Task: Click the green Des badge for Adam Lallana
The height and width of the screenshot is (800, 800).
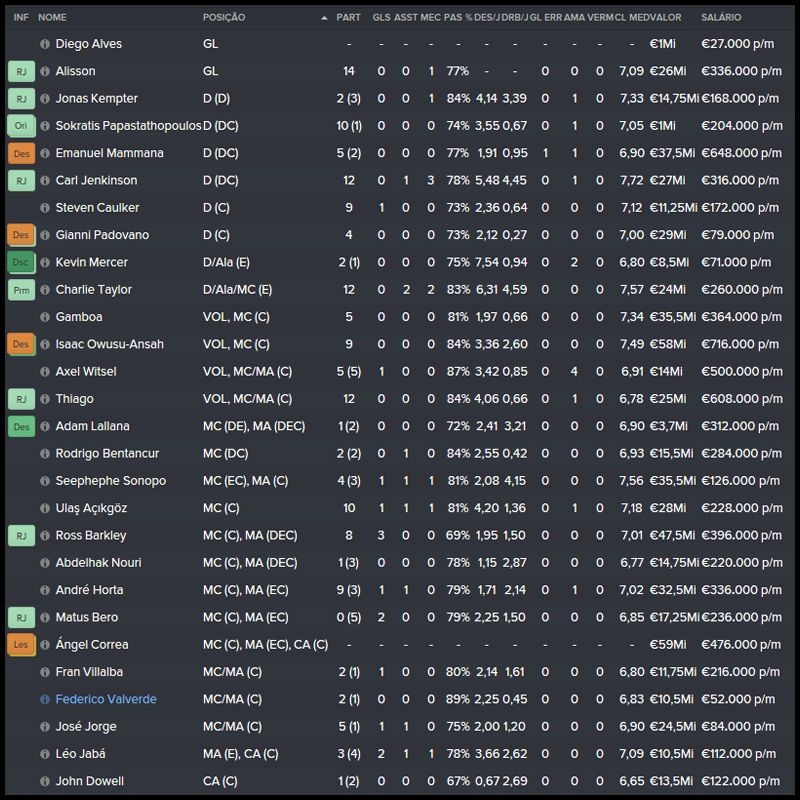Action: point(21,426)
